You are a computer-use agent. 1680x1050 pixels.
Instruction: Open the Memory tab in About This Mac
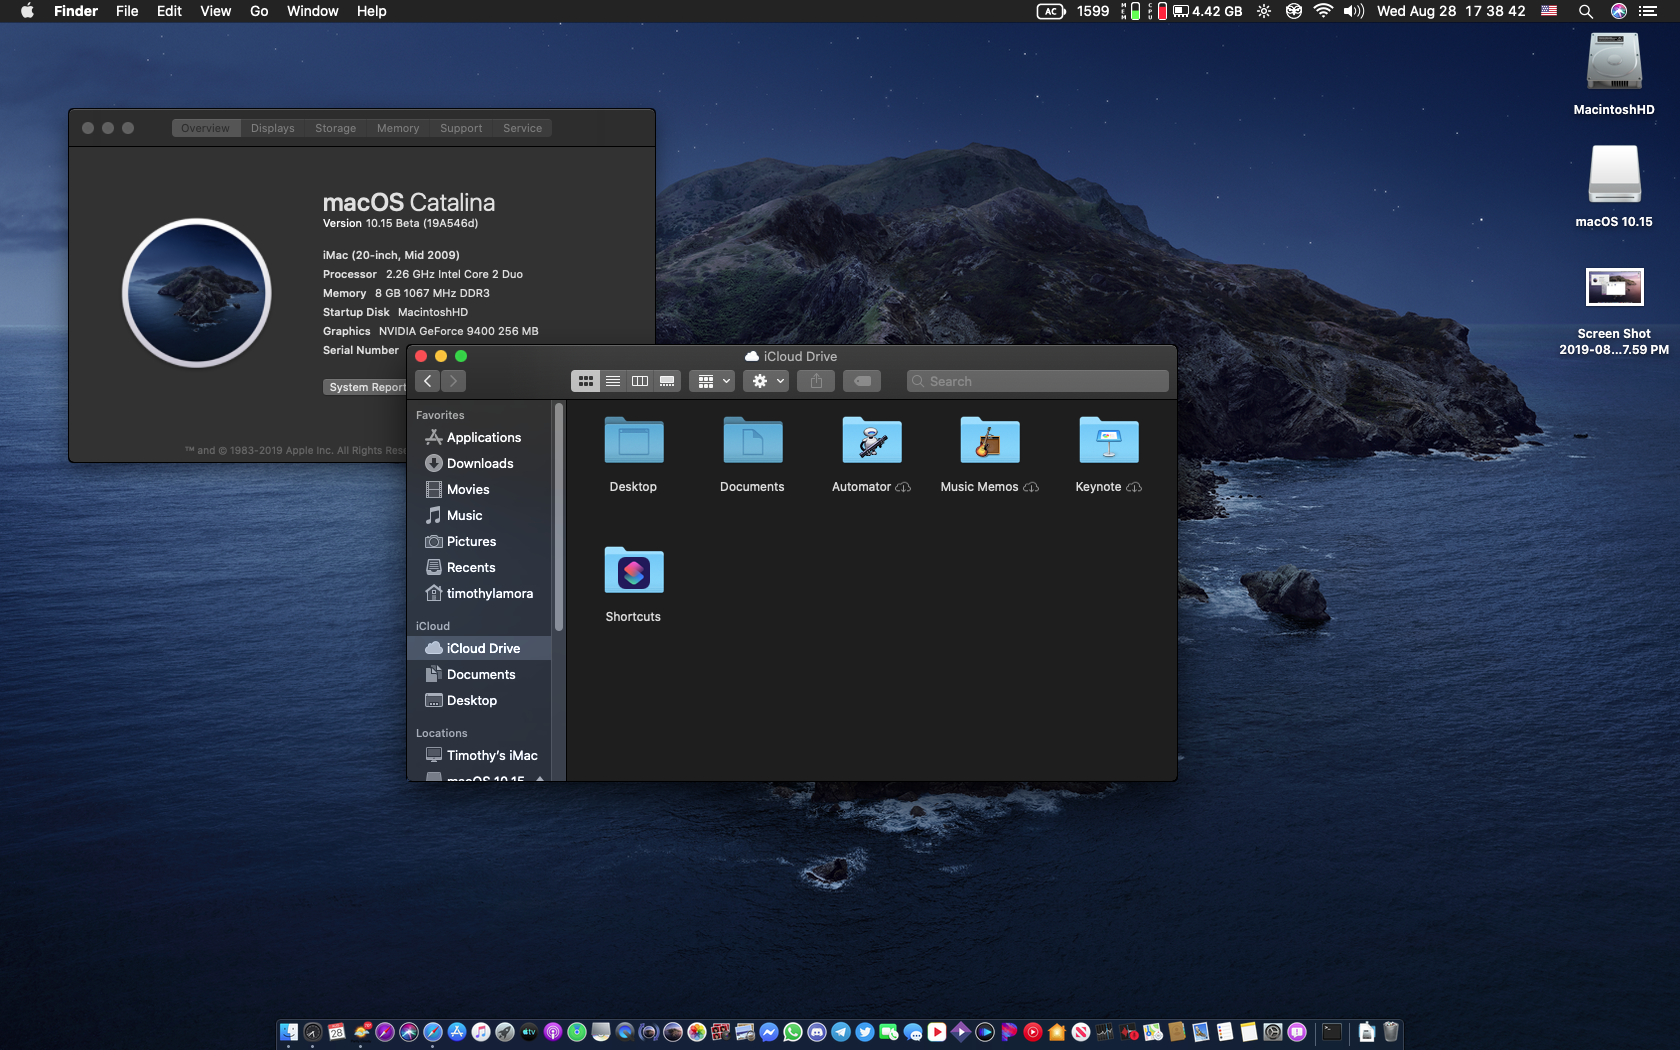tap(397, 128)
